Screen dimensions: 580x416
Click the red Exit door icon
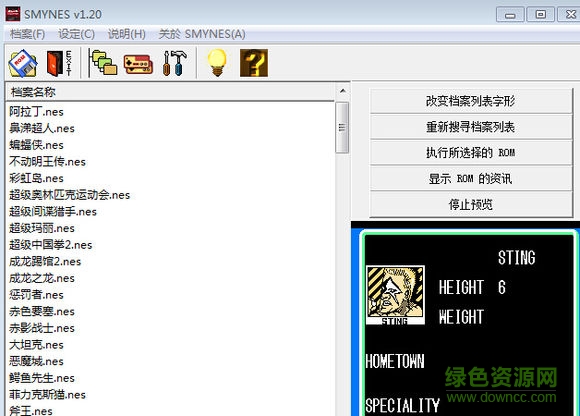coord(59,63)
